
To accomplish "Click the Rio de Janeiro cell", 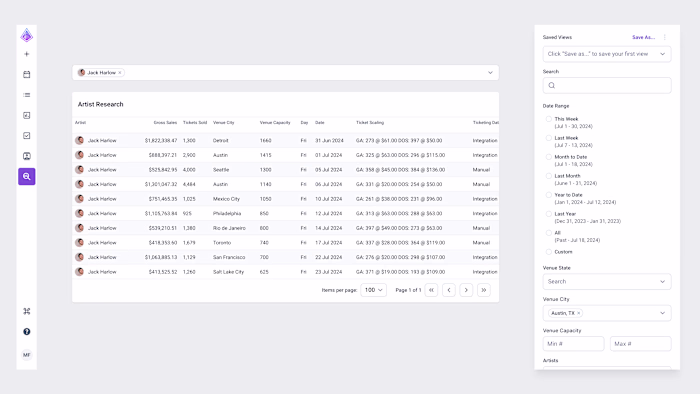I will click(229, 228).
